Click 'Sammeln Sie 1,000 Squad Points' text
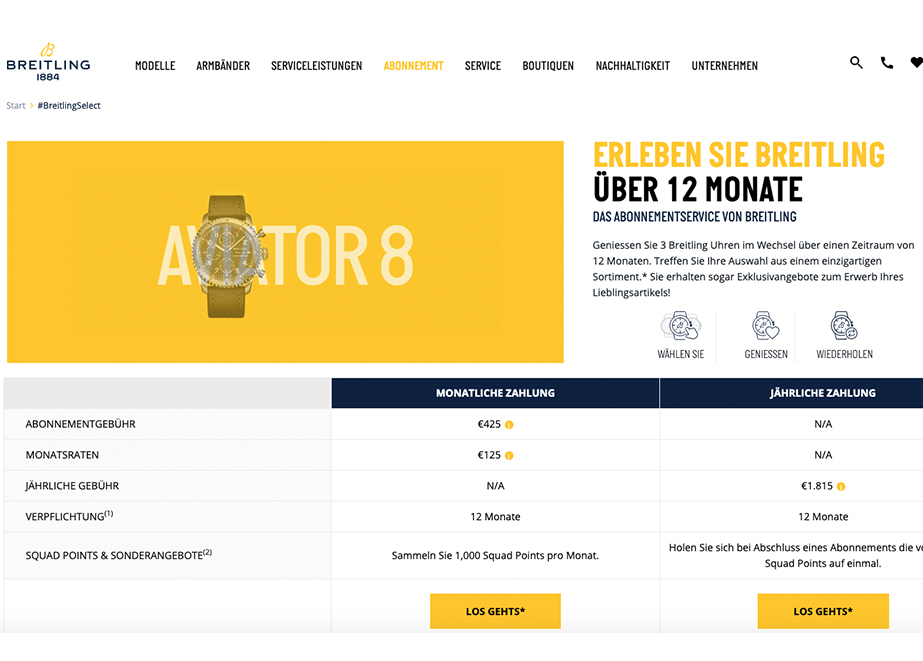The image size is (923, 661). pyautogui.click(x=495, y=555)
